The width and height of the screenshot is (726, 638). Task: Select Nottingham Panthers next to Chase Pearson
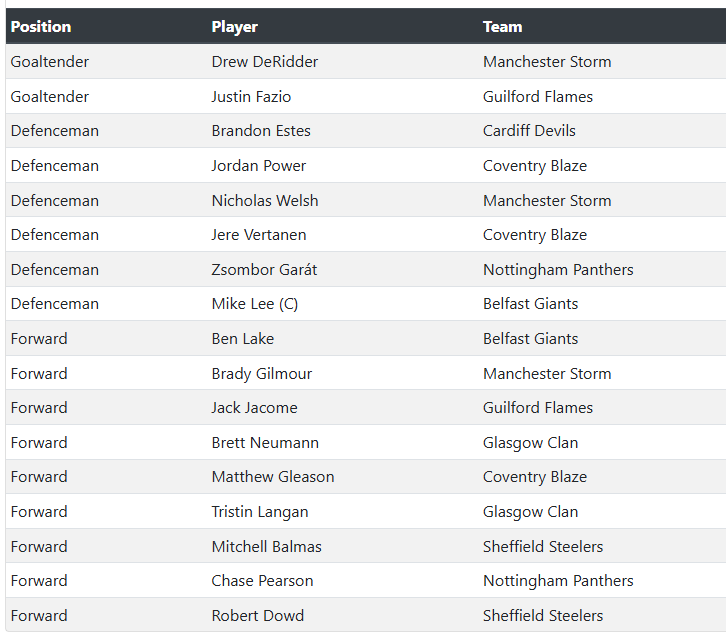pyautogui.click(x=558, y=581)
